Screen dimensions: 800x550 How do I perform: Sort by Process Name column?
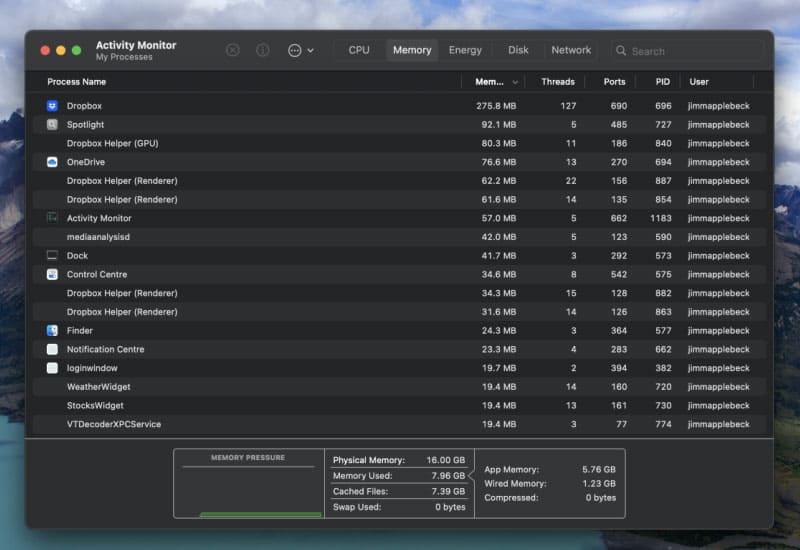77,82
